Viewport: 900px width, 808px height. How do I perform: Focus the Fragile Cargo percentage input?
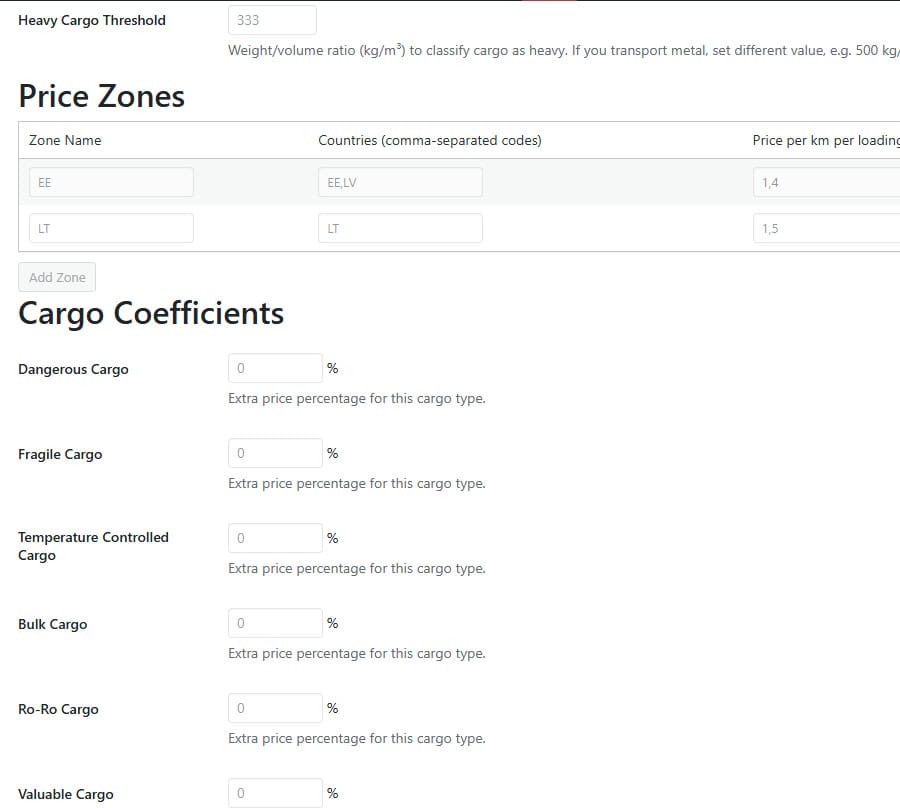(x=276, y=453)
